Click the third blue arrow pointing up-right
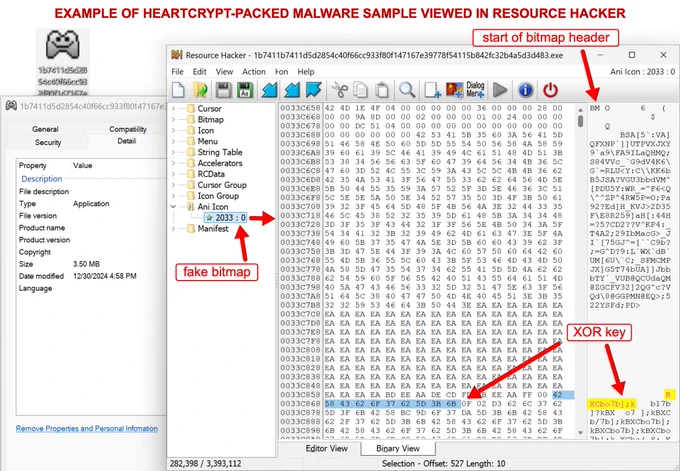This screenshot has width=680, height=471. pos(314,90)
